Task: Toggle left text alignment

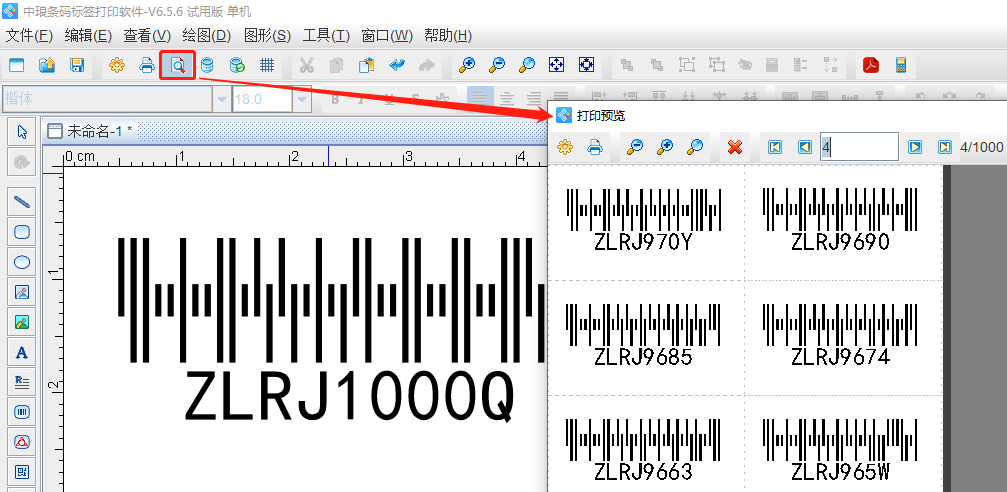Action: [x=480, y=99]
